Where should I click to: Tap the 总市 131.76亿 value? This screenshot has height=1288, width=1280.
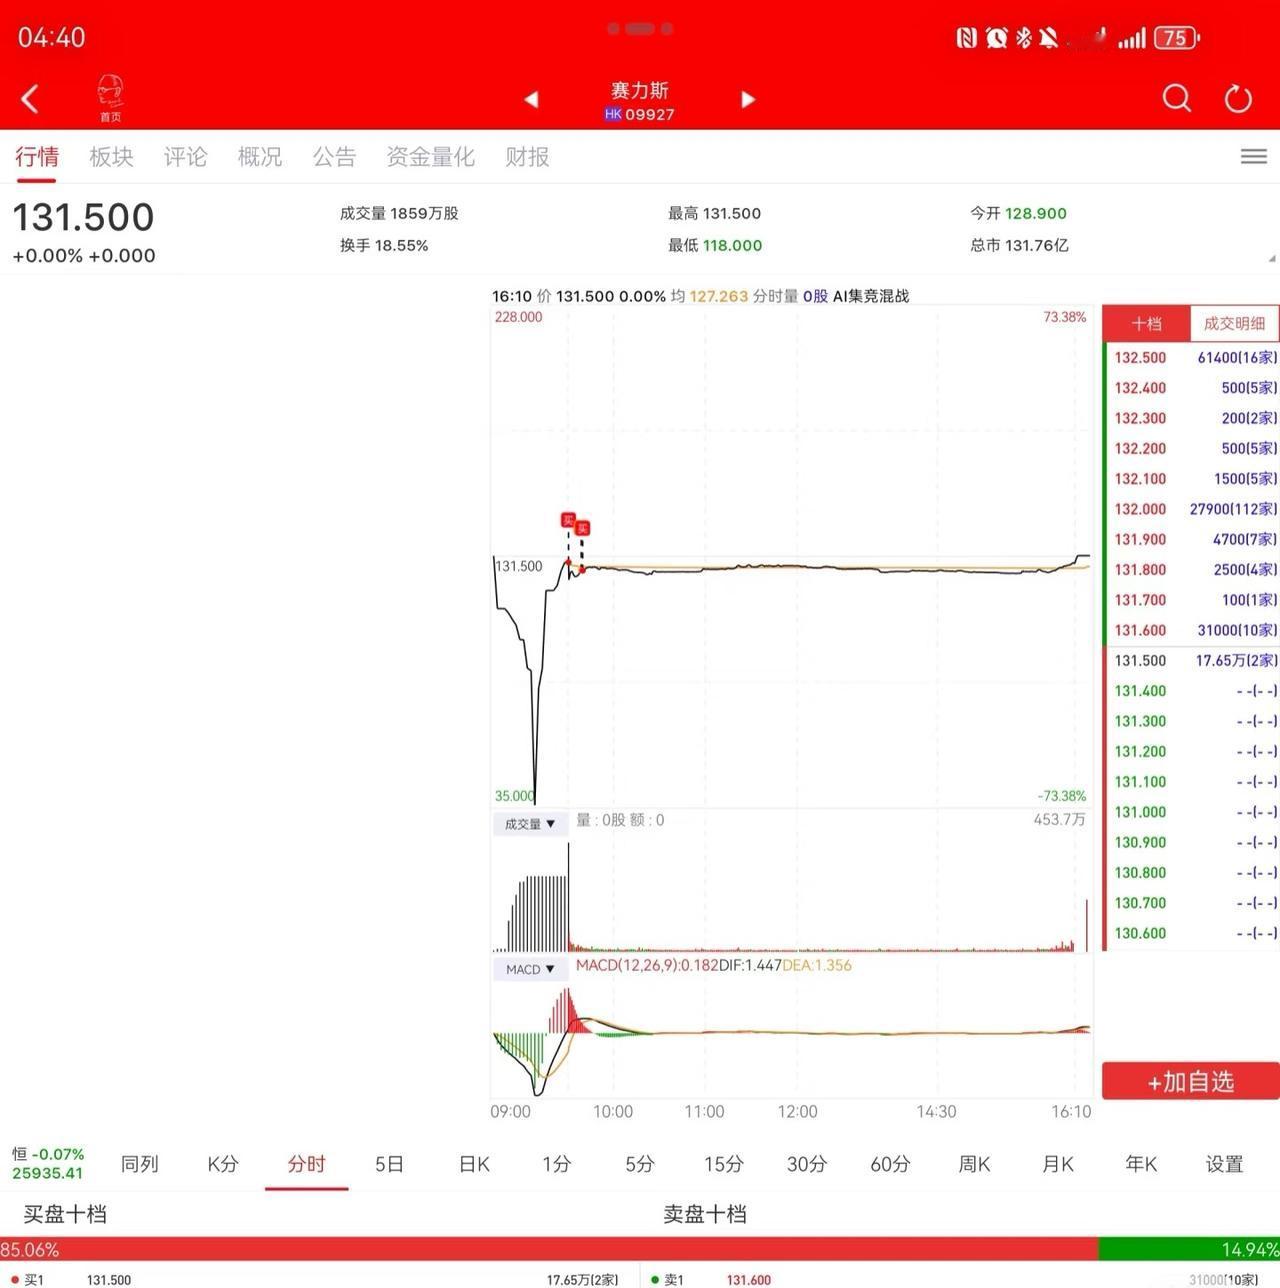(1019, 245)
